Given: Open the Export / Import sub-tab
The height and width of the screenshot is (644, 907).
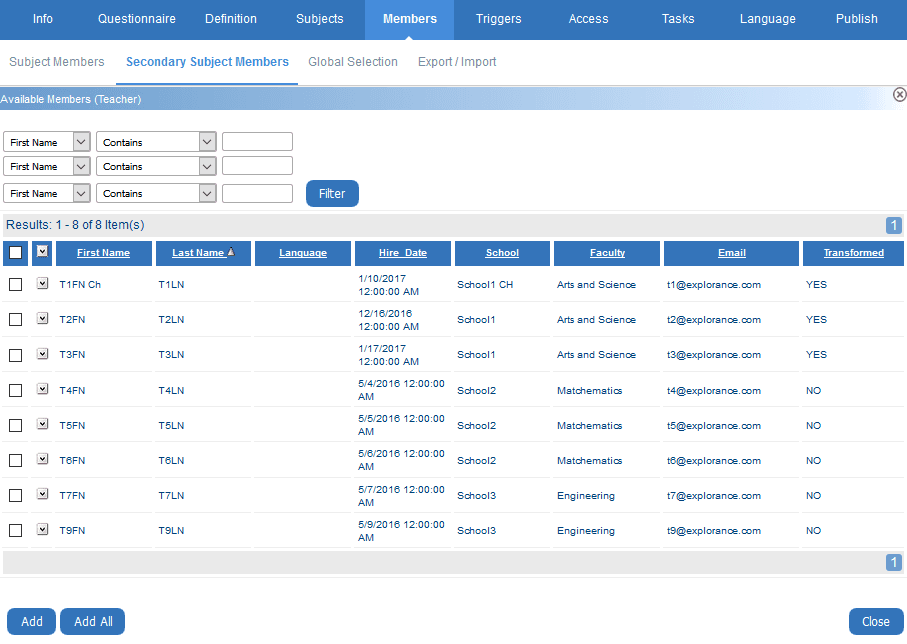Looking at the screenshot, I should coord(457,62).
